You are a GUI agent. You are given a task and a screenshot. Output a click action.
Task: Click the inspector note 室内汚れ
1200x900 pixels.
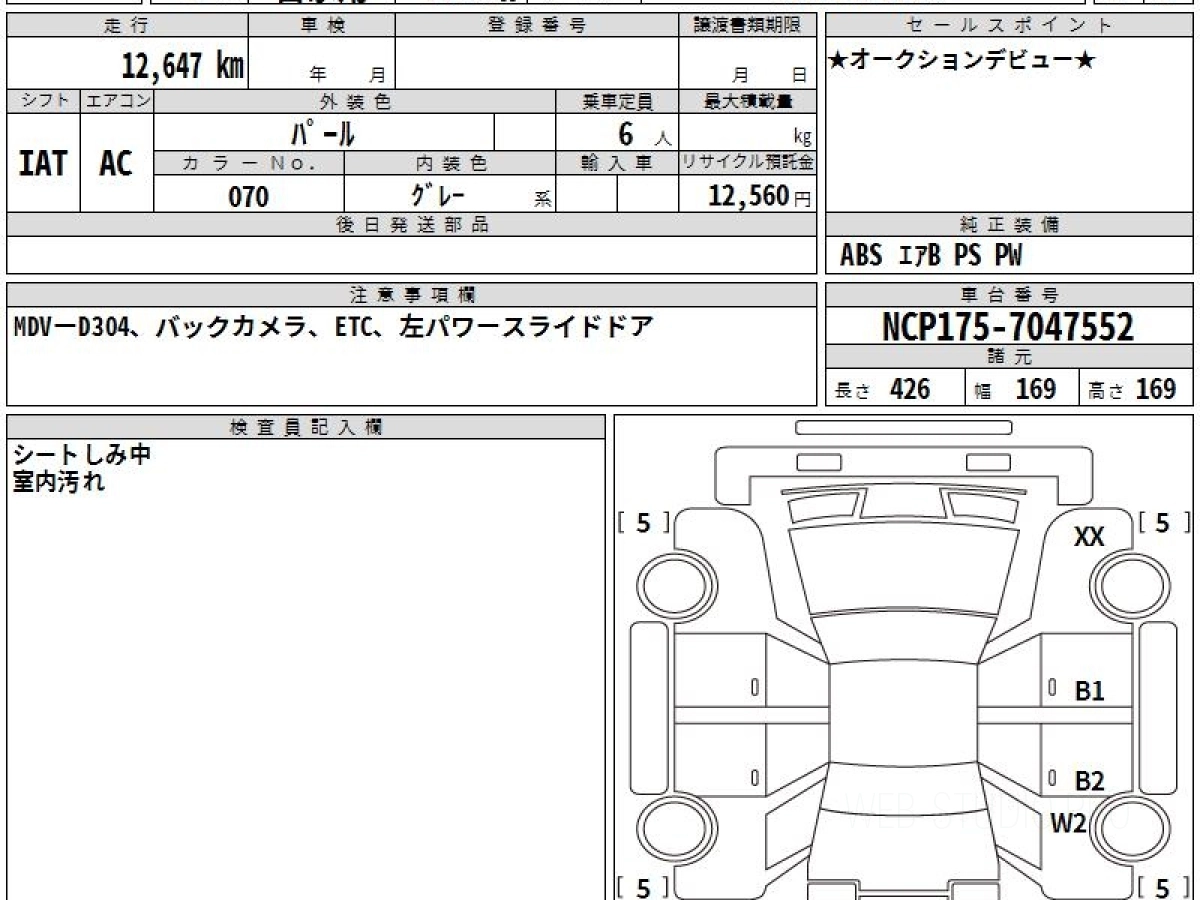(x=59, y=482)
